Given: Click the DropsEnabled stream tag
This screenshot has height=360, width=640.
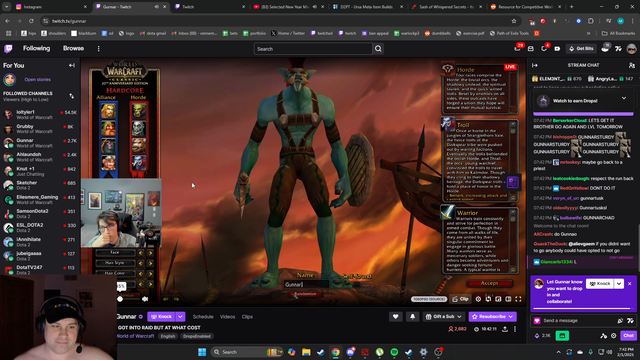Looking at the screenshot, I should coord(197,336).
